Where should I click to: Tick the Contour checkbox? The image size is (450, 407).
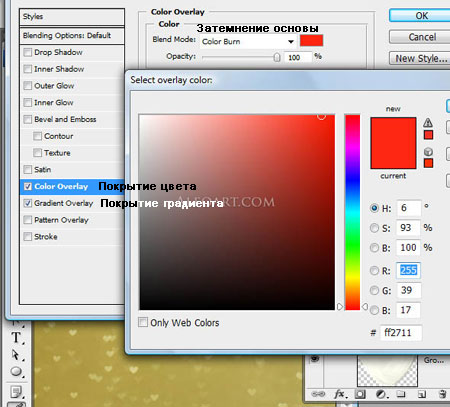click(x=37, y=136)
